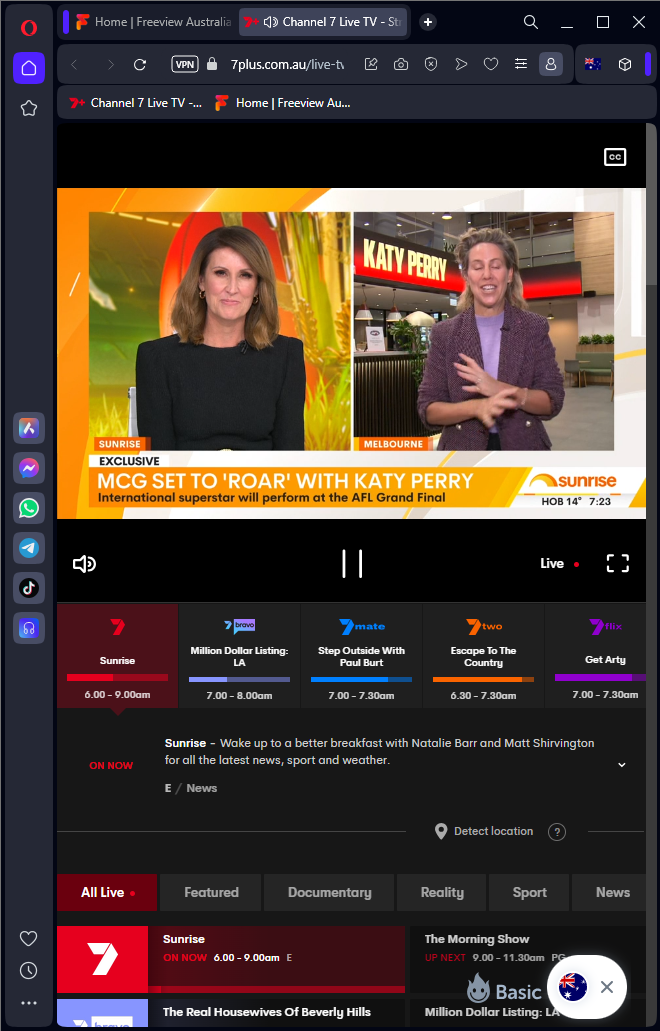This screenshot has height=1031, width=660.
Task: Open WhatsApp in the sidebar
Action: pos(29,508)
